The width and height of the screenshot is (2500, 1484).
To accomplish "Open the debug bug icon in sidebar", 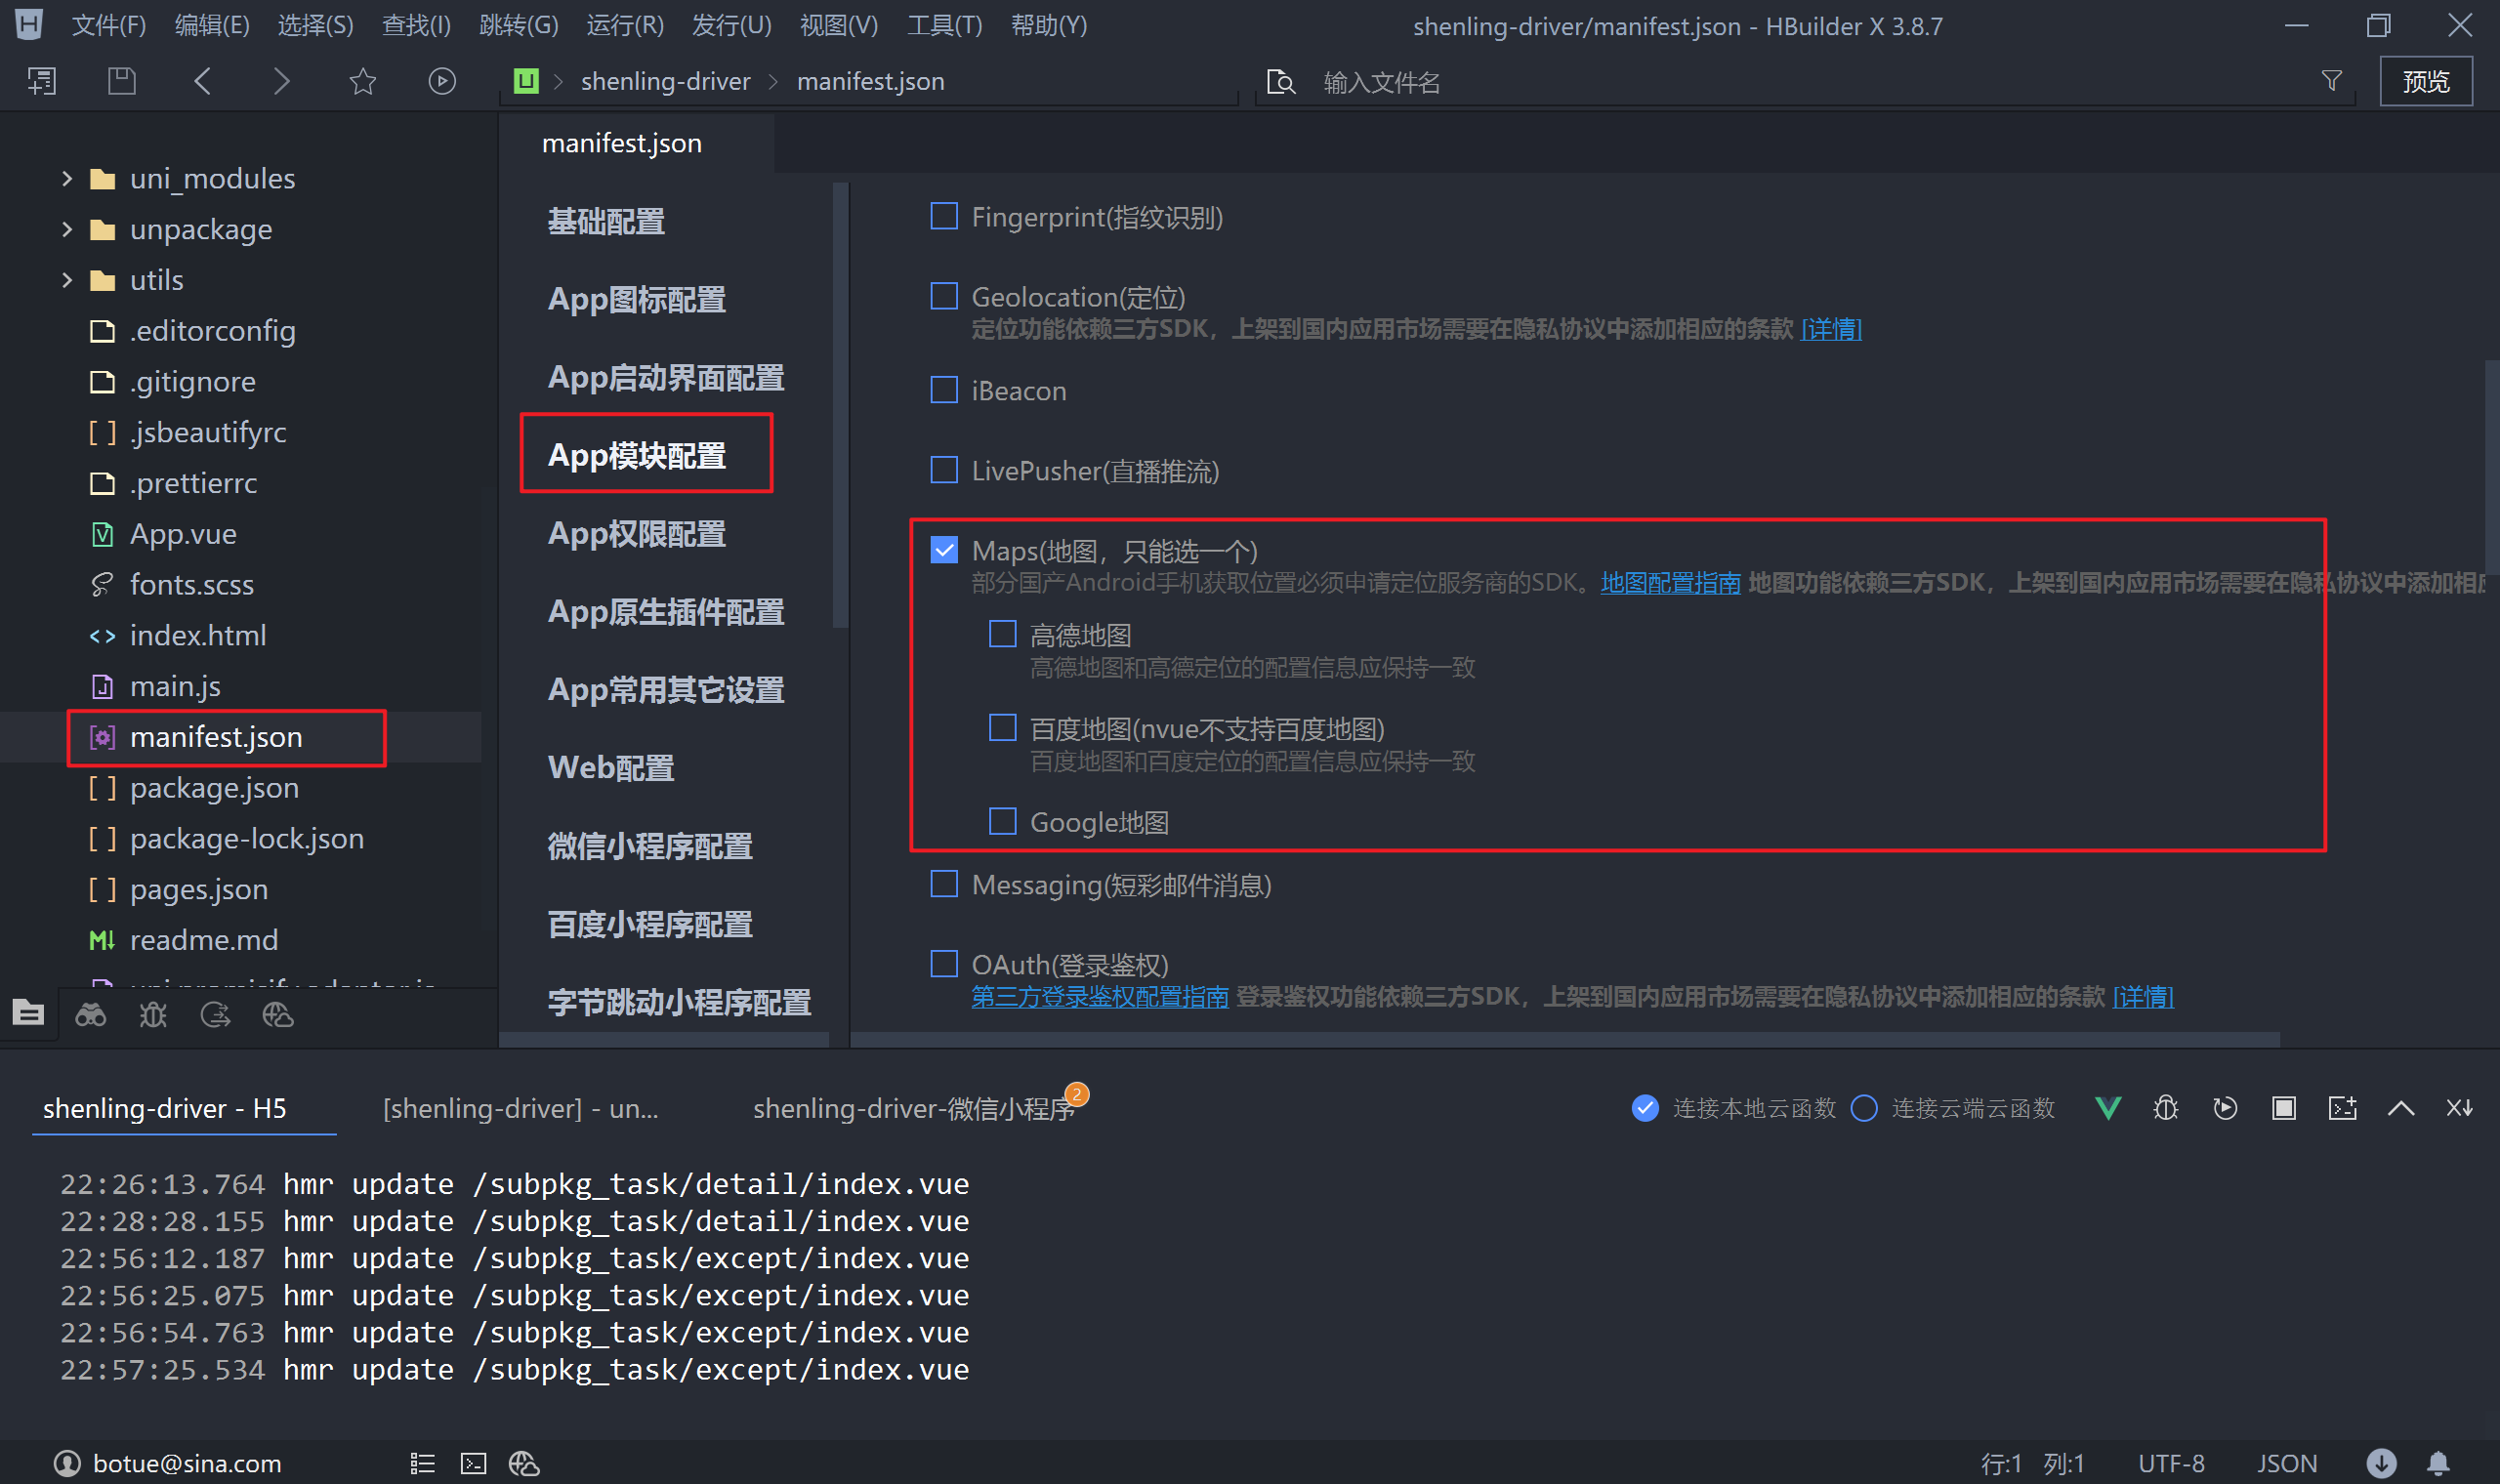I will coord(153,1016).
